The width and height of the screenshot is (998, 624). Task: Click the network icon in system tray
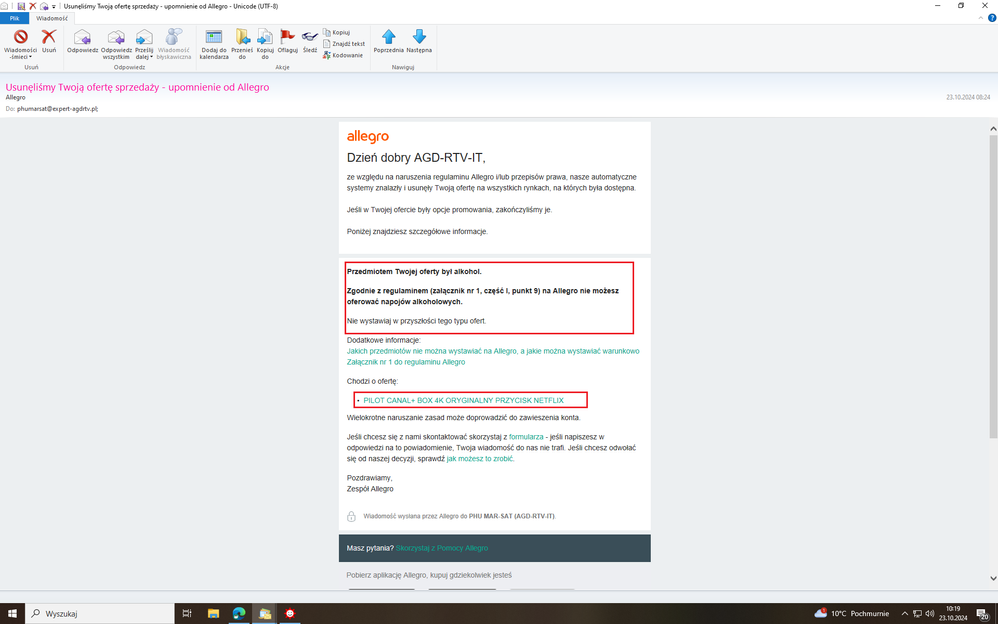(917, 613)
